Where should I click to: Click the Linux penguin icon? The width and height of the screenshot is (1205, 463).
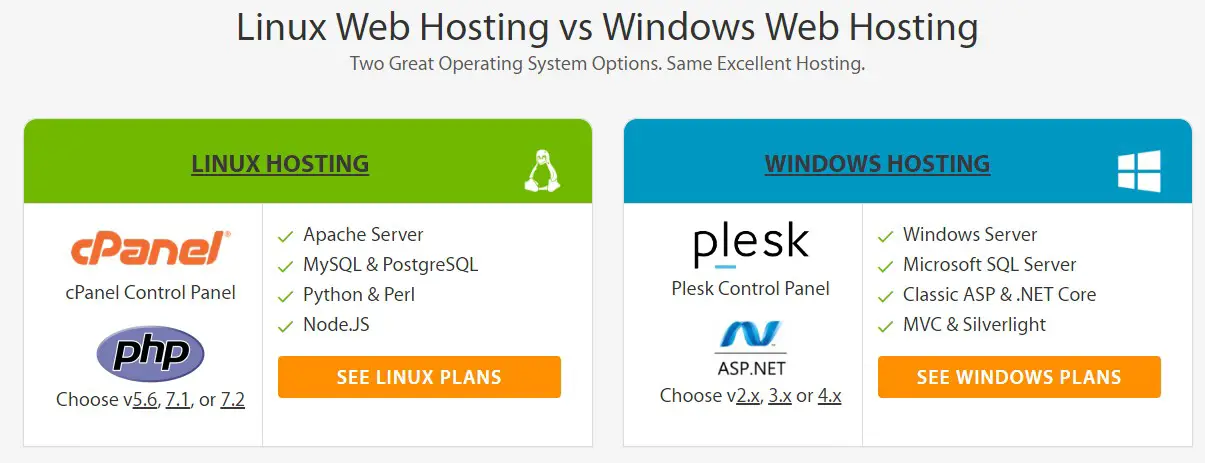pyautogui.click(x=540, y=171)
